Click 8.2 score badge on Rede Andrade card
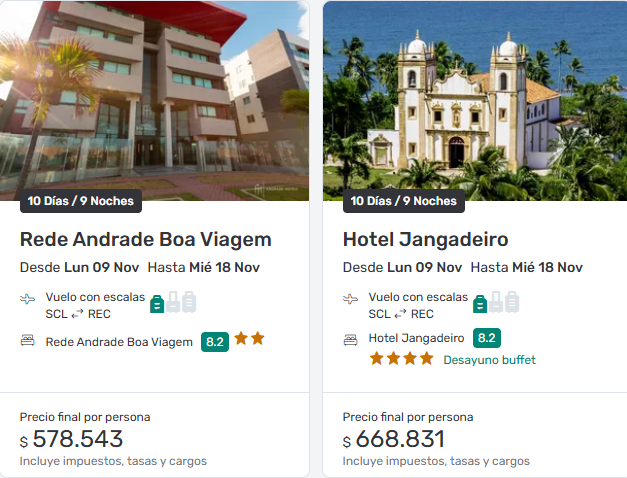Image resolution: width=627 pixels, height=478 pixels. [215, 341]
